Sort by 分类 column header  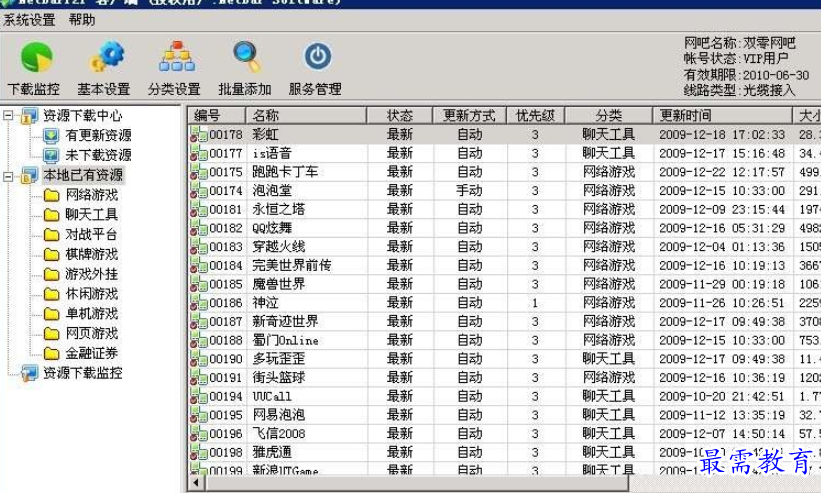click(x=609, y=115)
